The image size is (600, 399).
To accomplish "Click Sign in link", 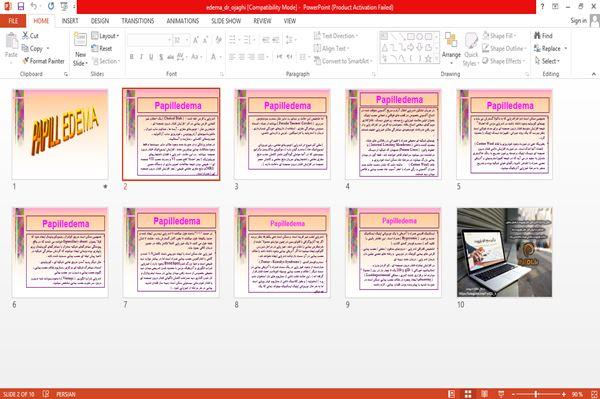I will 578,21.
